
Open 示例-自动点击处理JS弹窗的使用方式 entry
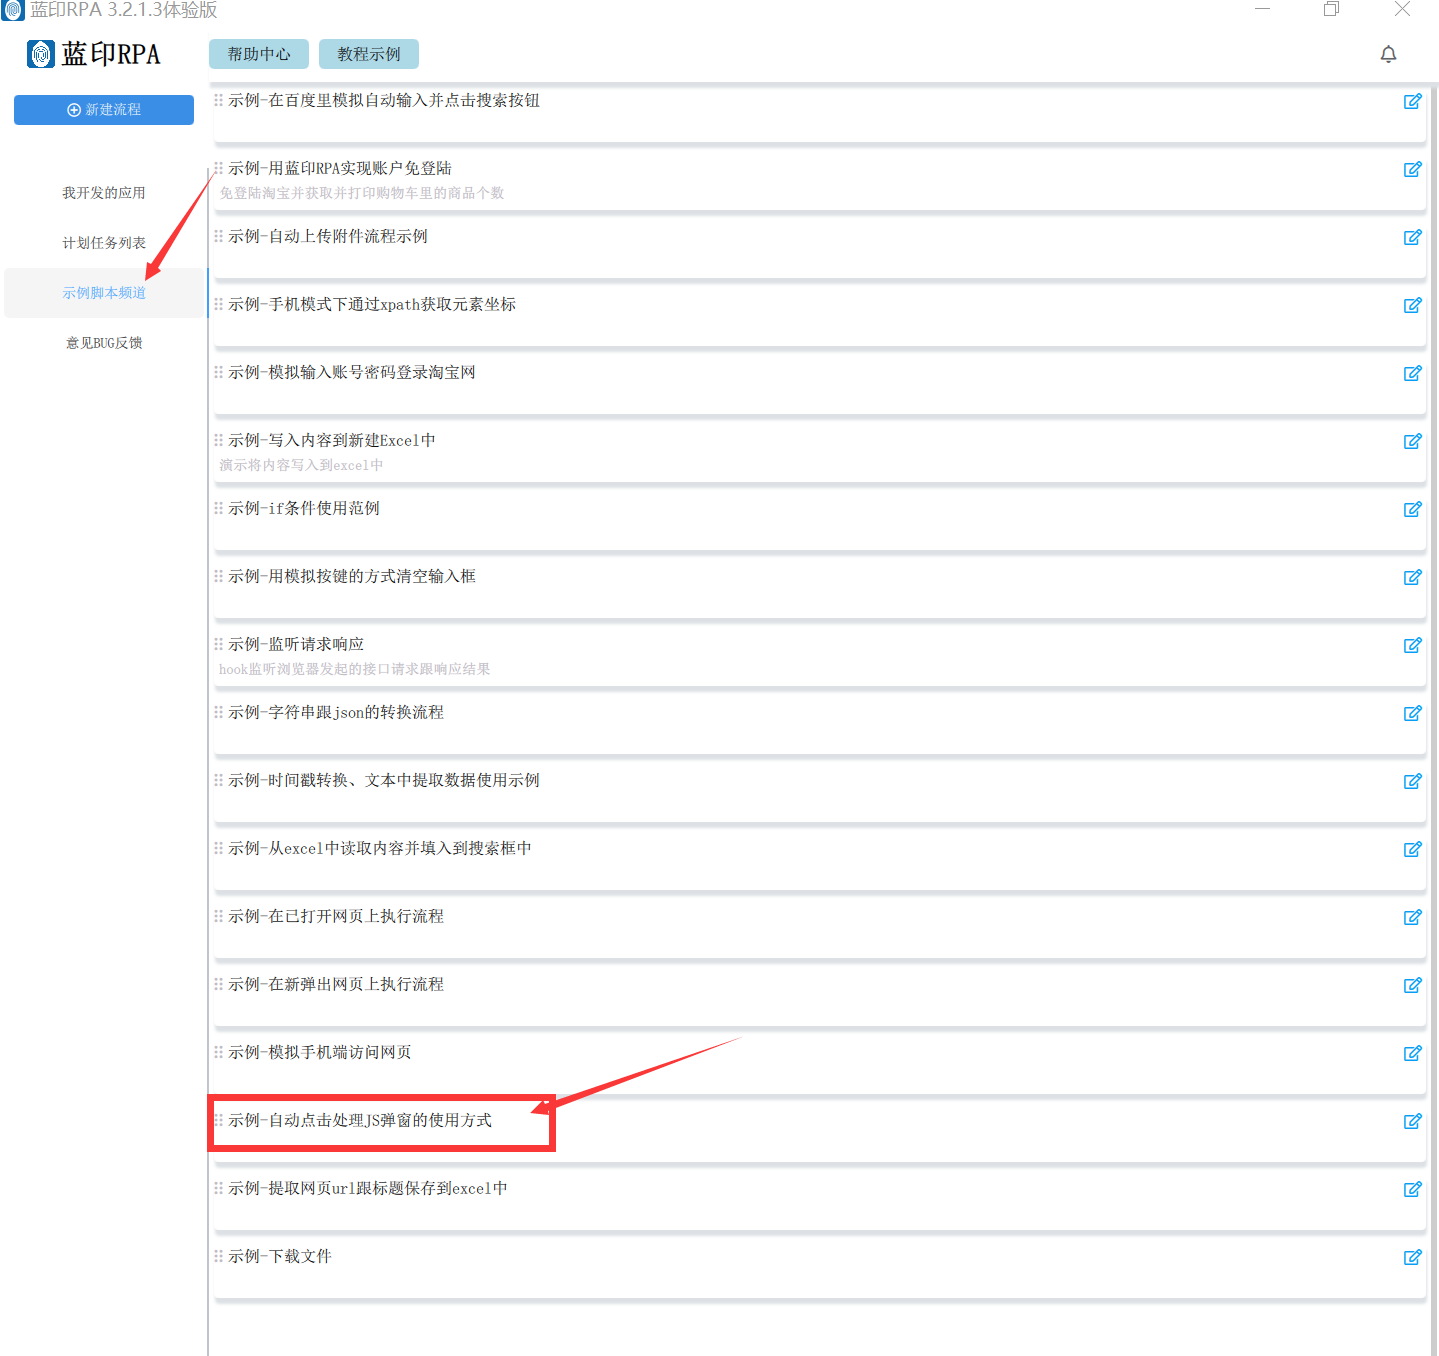[360, 1120]
